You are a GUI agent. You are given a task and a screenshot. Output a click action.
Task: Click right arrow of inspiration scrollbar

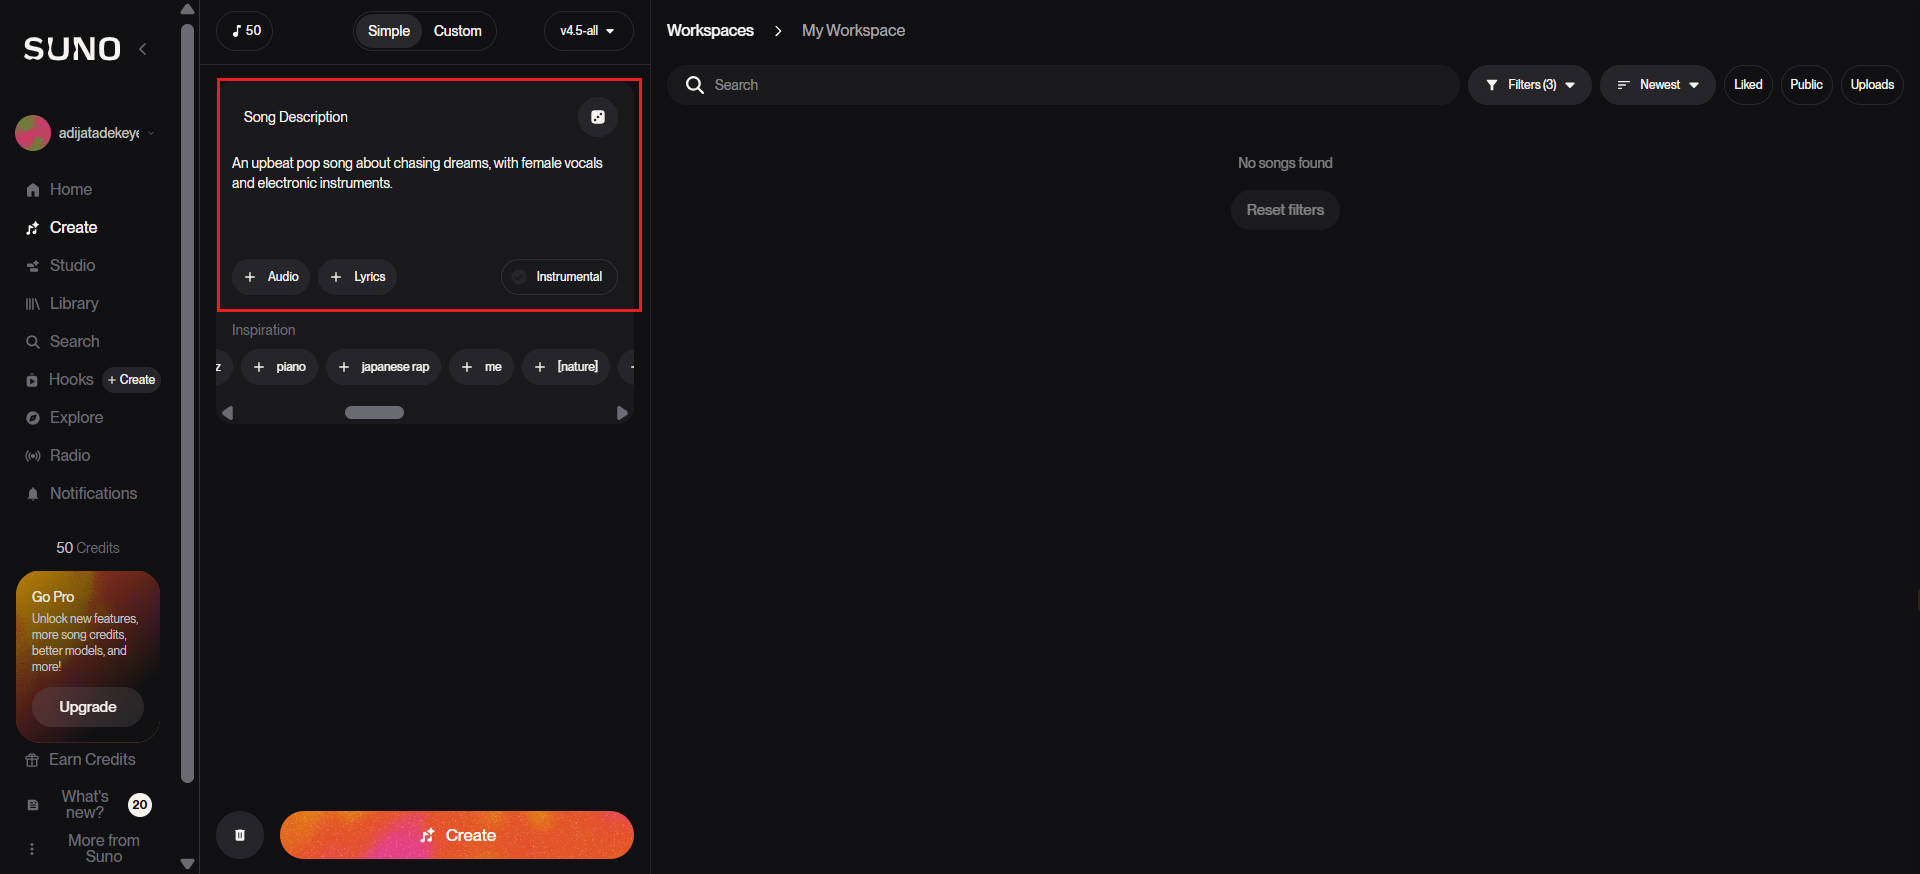click(x=622, y=412)
